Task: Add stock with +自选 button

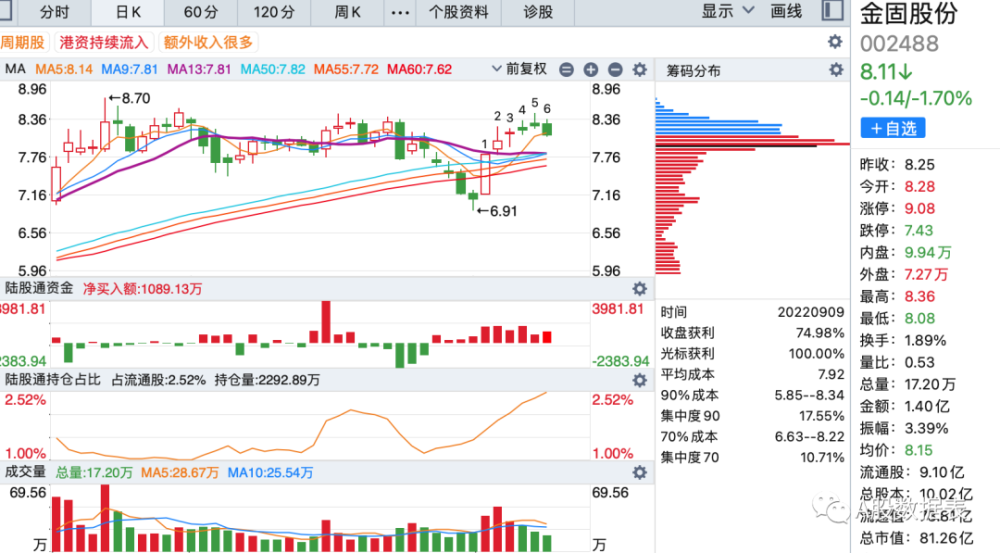Action: [893, 128]
